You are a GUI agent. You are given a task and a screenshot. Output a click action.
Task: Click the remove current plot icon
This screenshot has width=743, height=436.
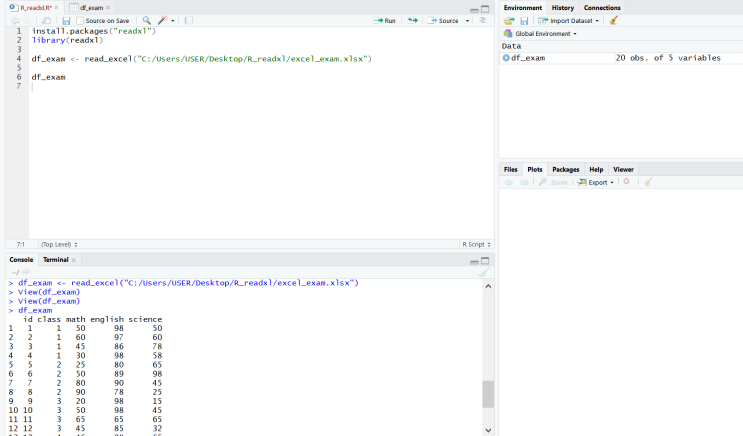point(627,182)
